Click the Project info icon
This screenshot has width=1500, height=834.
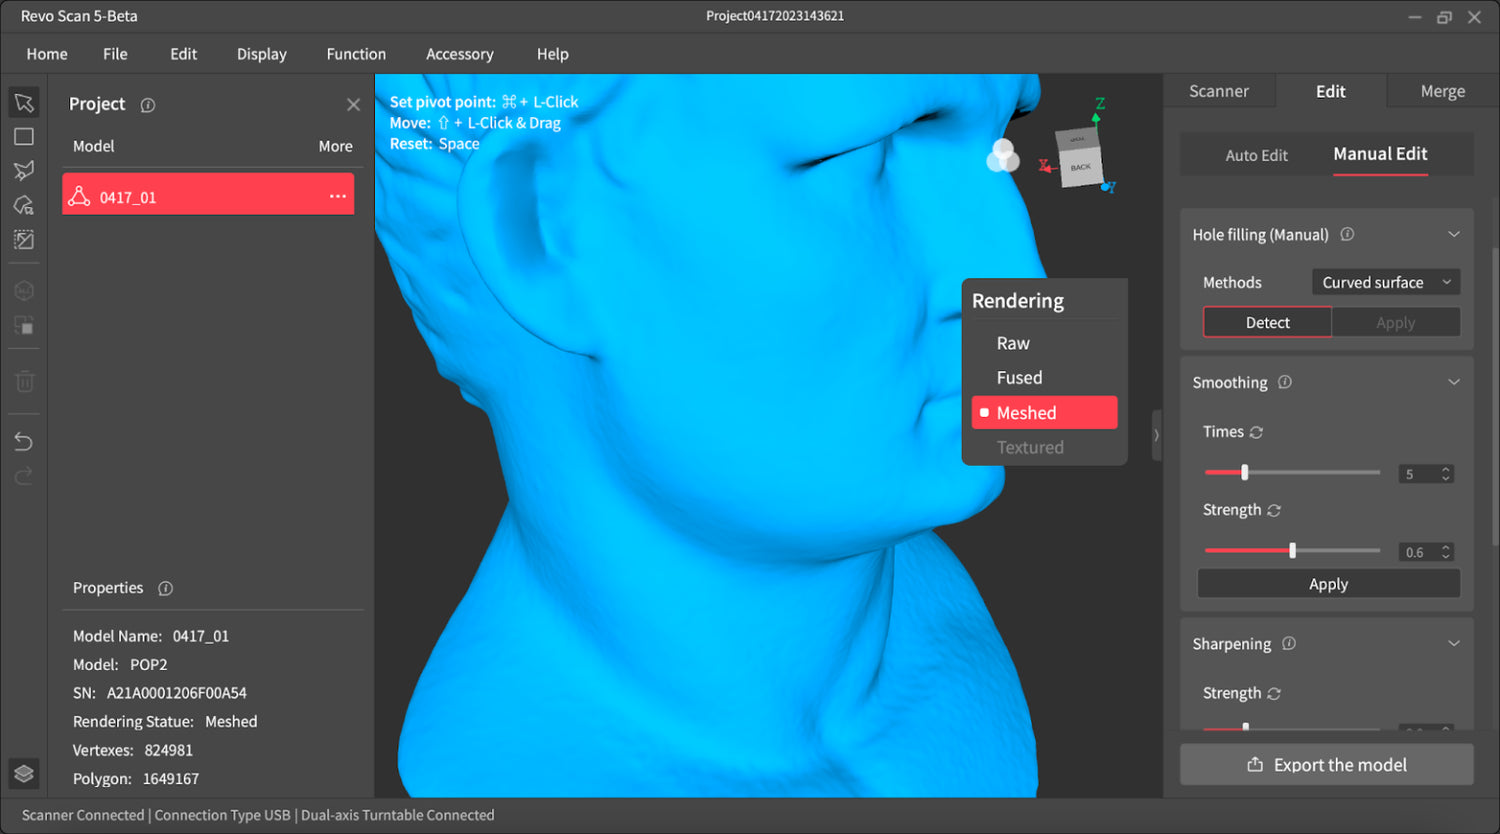147,104
